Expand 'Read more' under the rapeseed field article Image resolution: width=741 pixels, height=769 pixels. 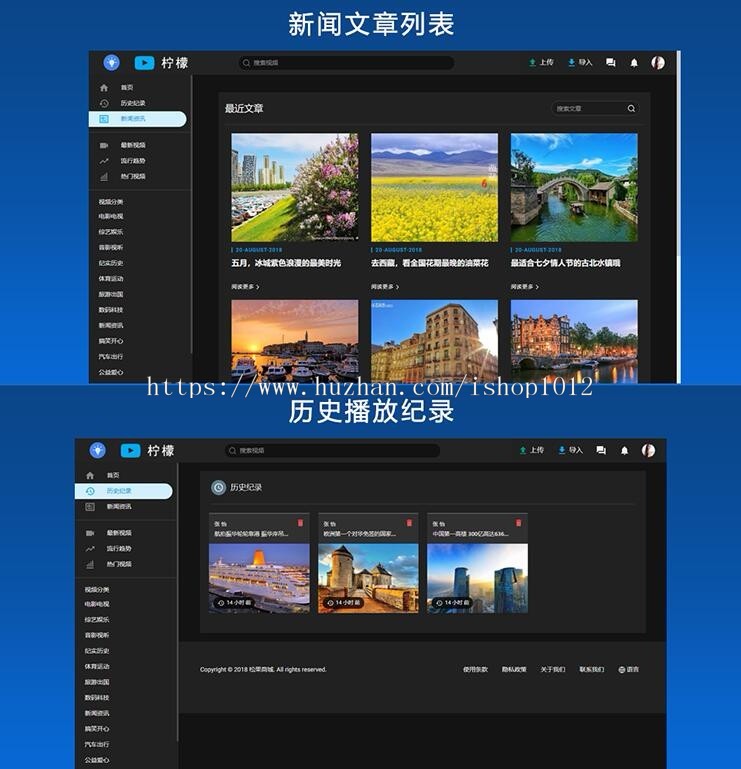(x=385, y=286)
